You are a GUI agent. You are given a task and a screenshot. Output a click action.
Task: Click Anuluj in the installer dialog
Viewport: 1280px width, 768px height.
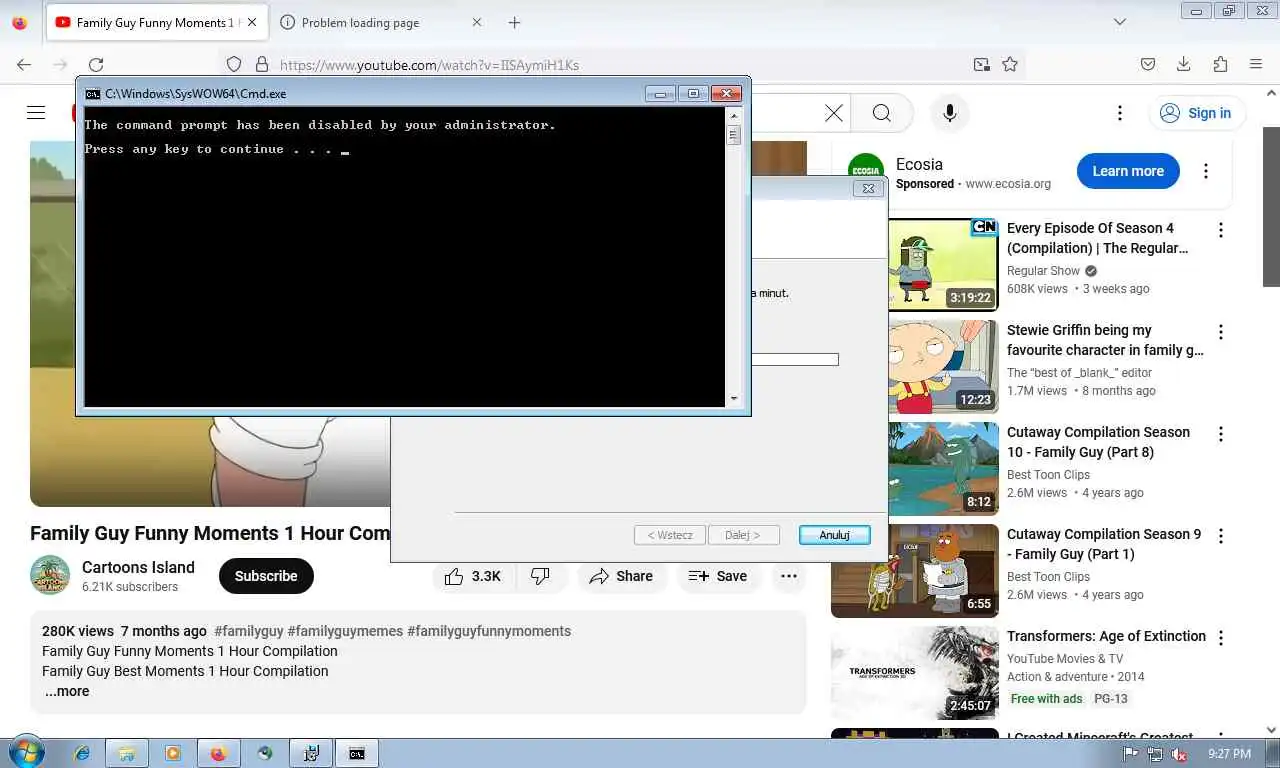(834, 535)
